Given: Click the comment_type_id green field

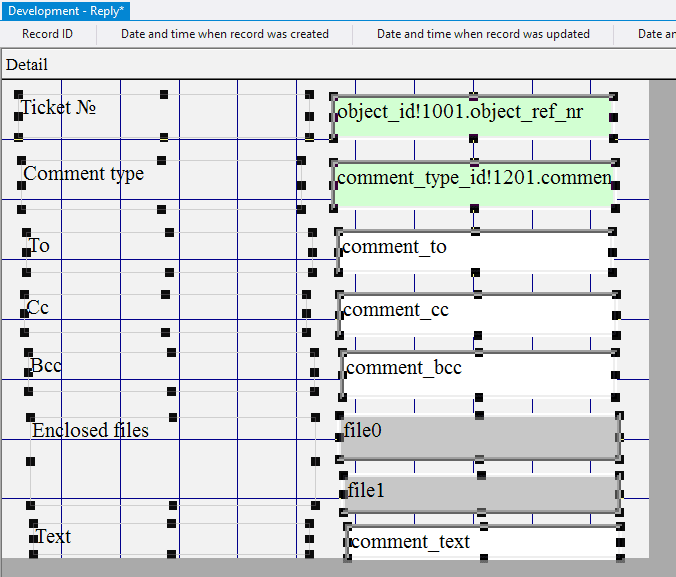Looking at the screenshot, I should (x=472, y=182).
